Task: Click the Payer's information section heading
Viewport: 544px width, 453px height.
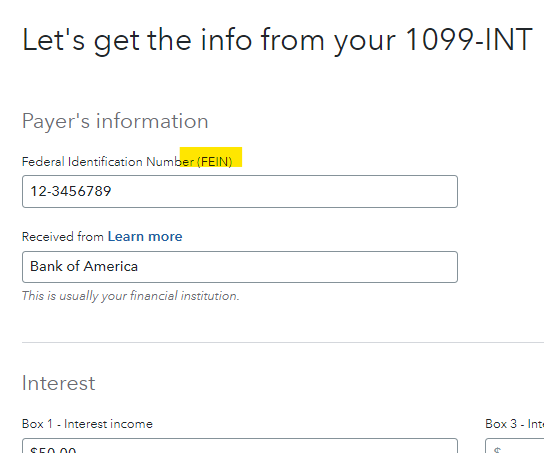Action: pyautogui.click(x=115, y=121)
